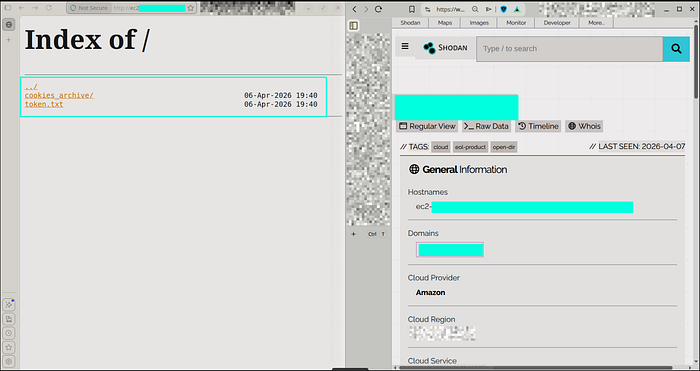Go forward in the Shodan browser window

[366, 9]
